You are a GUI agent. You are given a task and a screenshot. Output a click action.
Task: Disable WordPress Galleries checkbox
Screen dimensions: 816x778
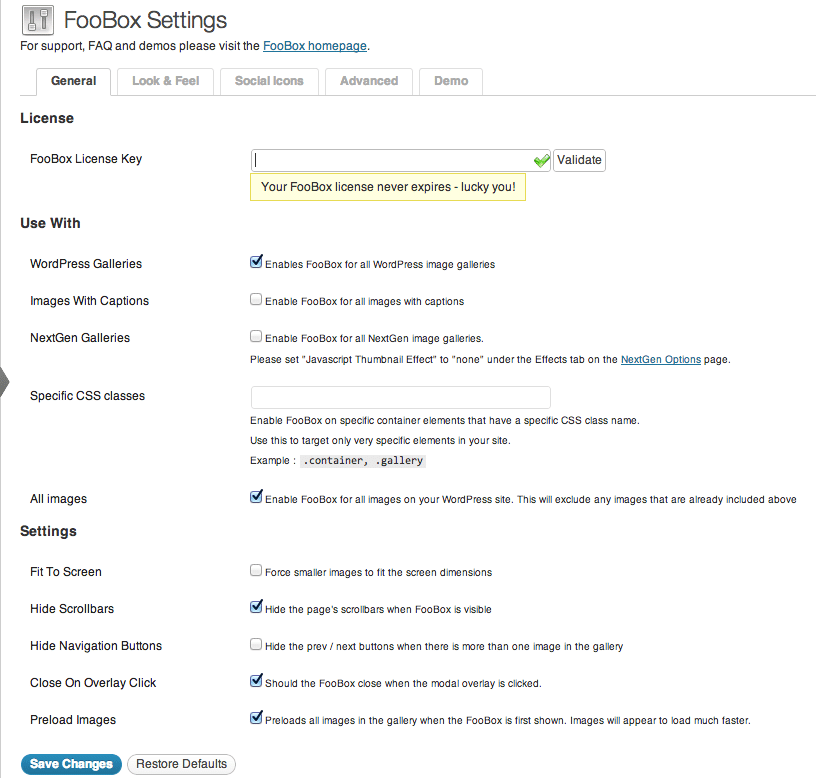[x=256, y=262]
